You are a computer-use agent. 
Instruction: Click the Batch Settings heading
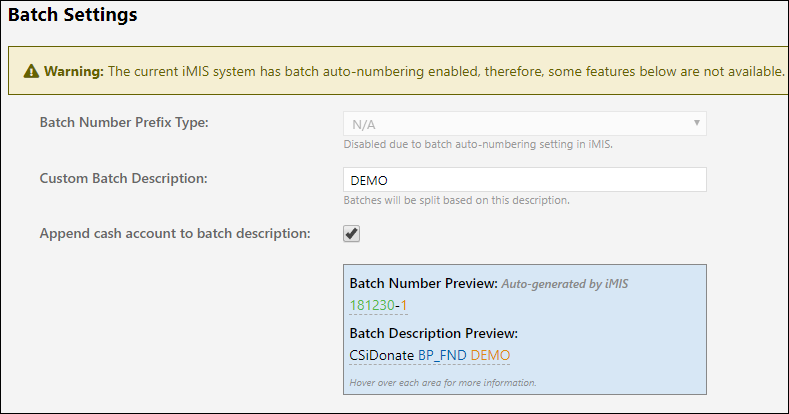73,15
